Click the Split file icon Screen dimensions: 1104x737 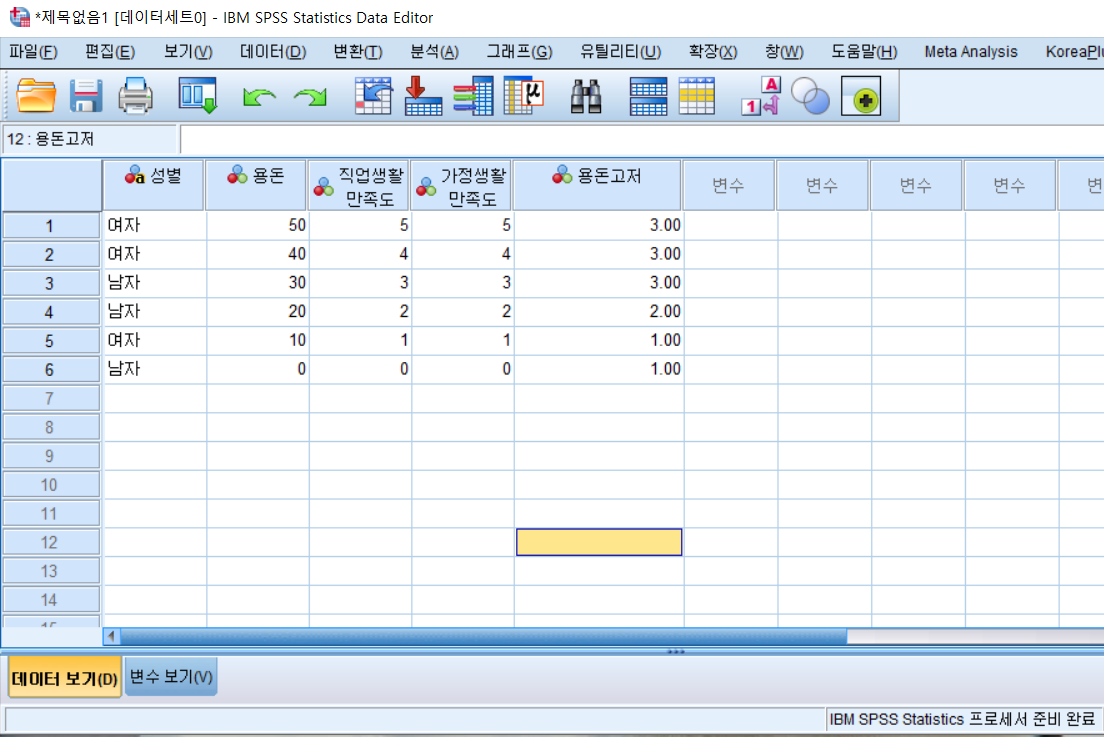tap(648, 96)
